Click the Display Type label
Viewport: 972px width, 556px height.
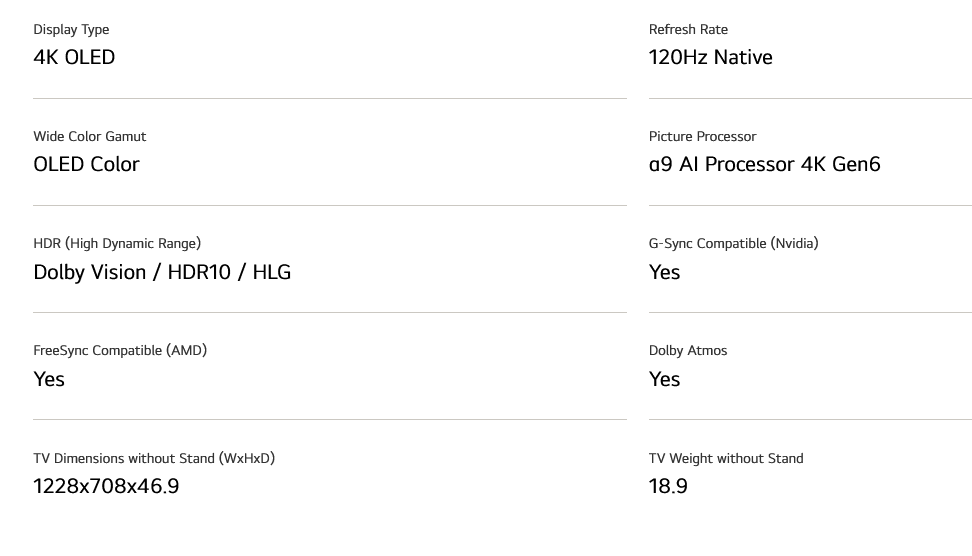pos(71,30)
